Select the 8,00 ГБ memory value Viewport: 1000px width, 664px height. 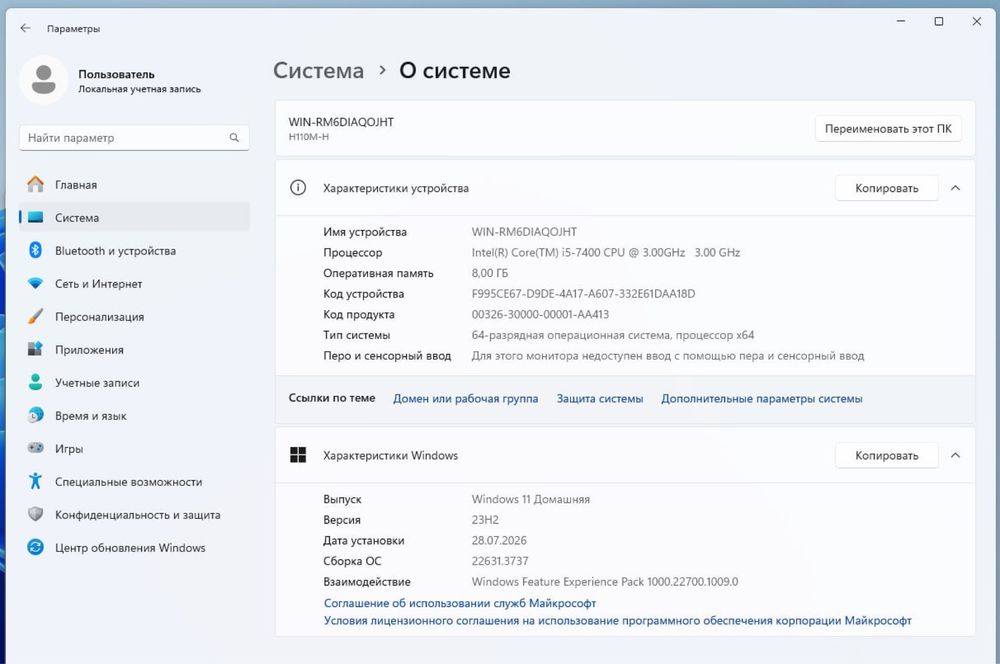tap(490, 273)
